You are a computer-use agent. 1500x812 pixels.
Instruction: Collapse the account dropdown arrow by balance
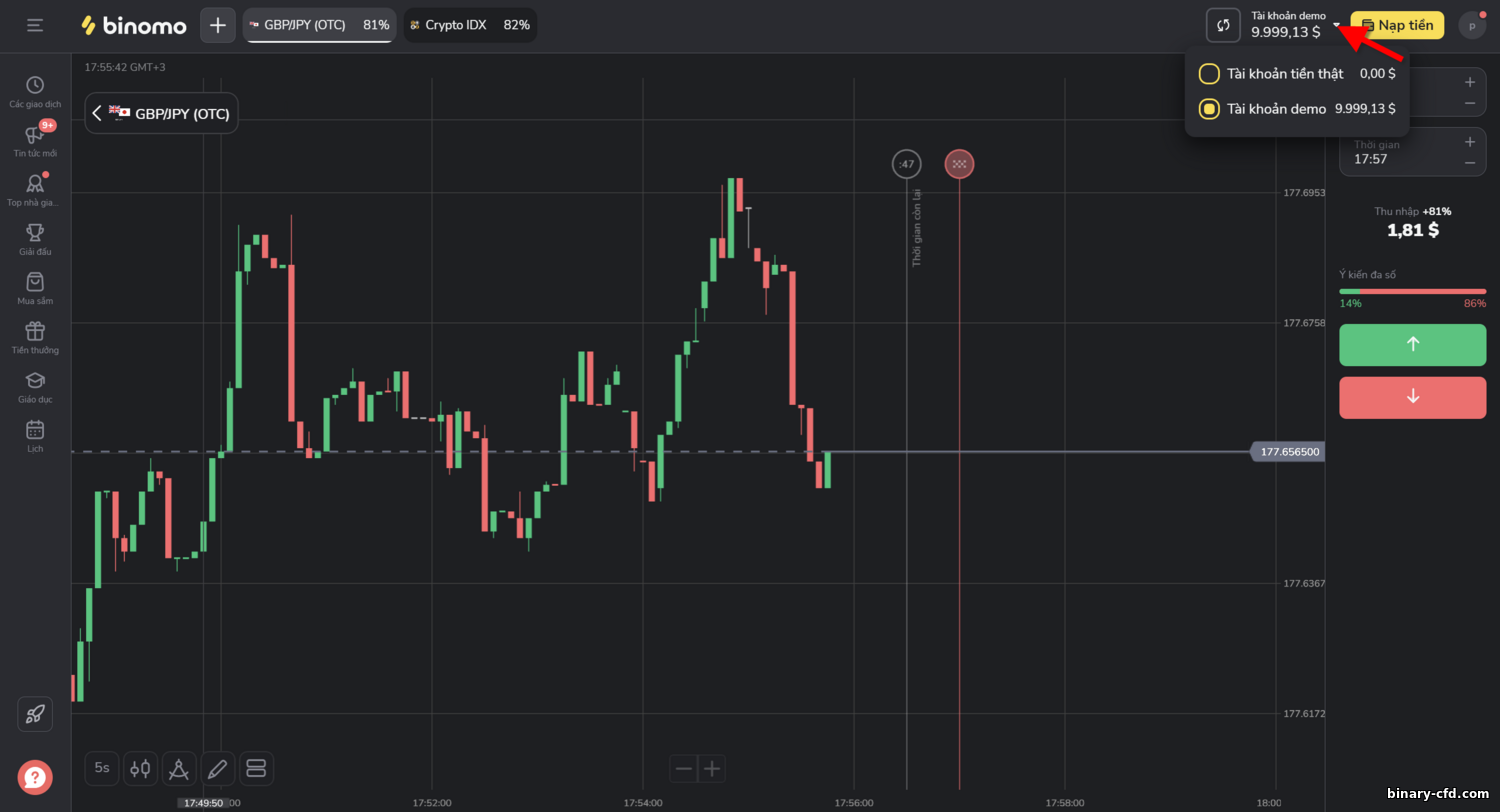coord(1336,26)
